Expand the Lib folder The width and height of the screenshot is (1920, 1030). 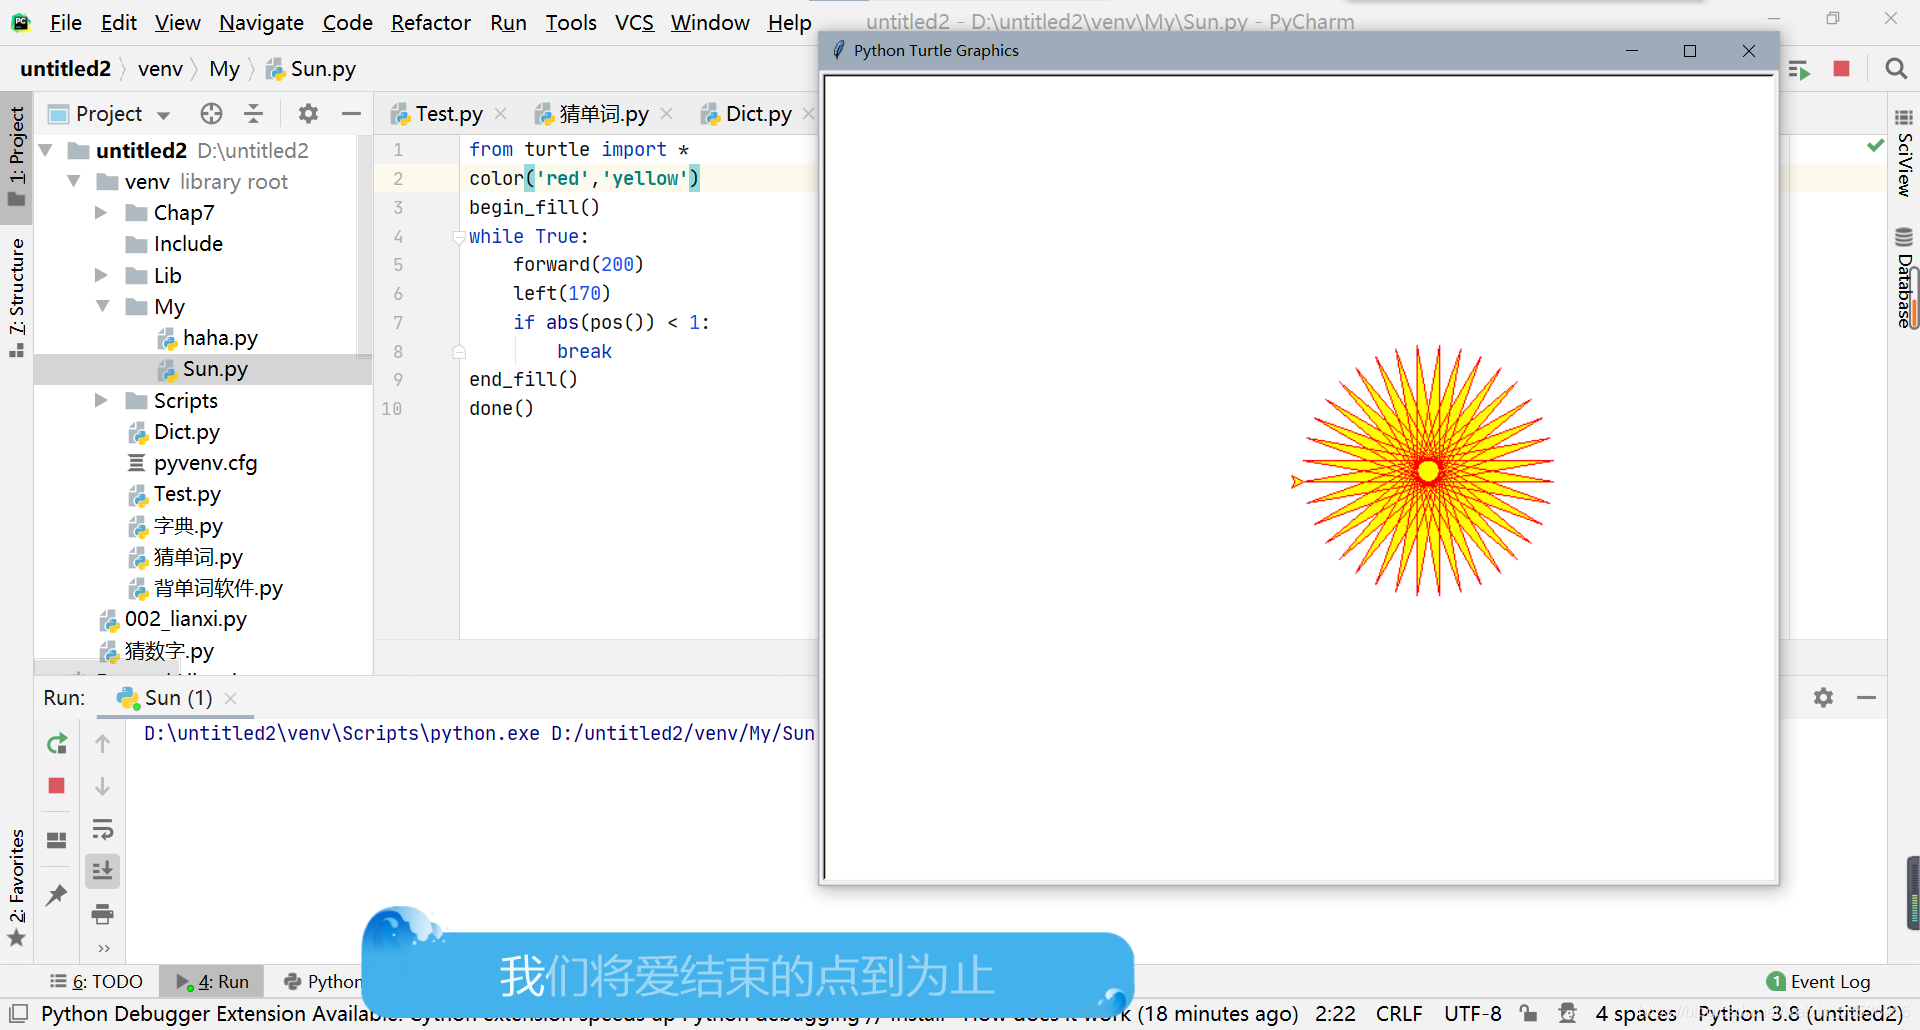[x=99, y=275]
